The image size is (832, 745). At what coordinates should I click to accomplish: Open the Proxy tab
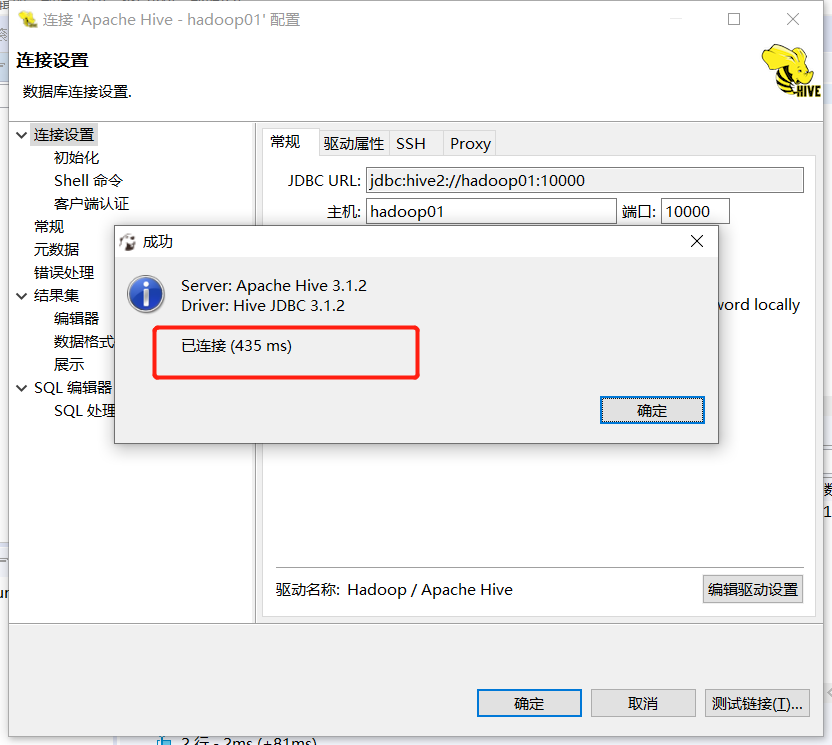coord(470,144)
